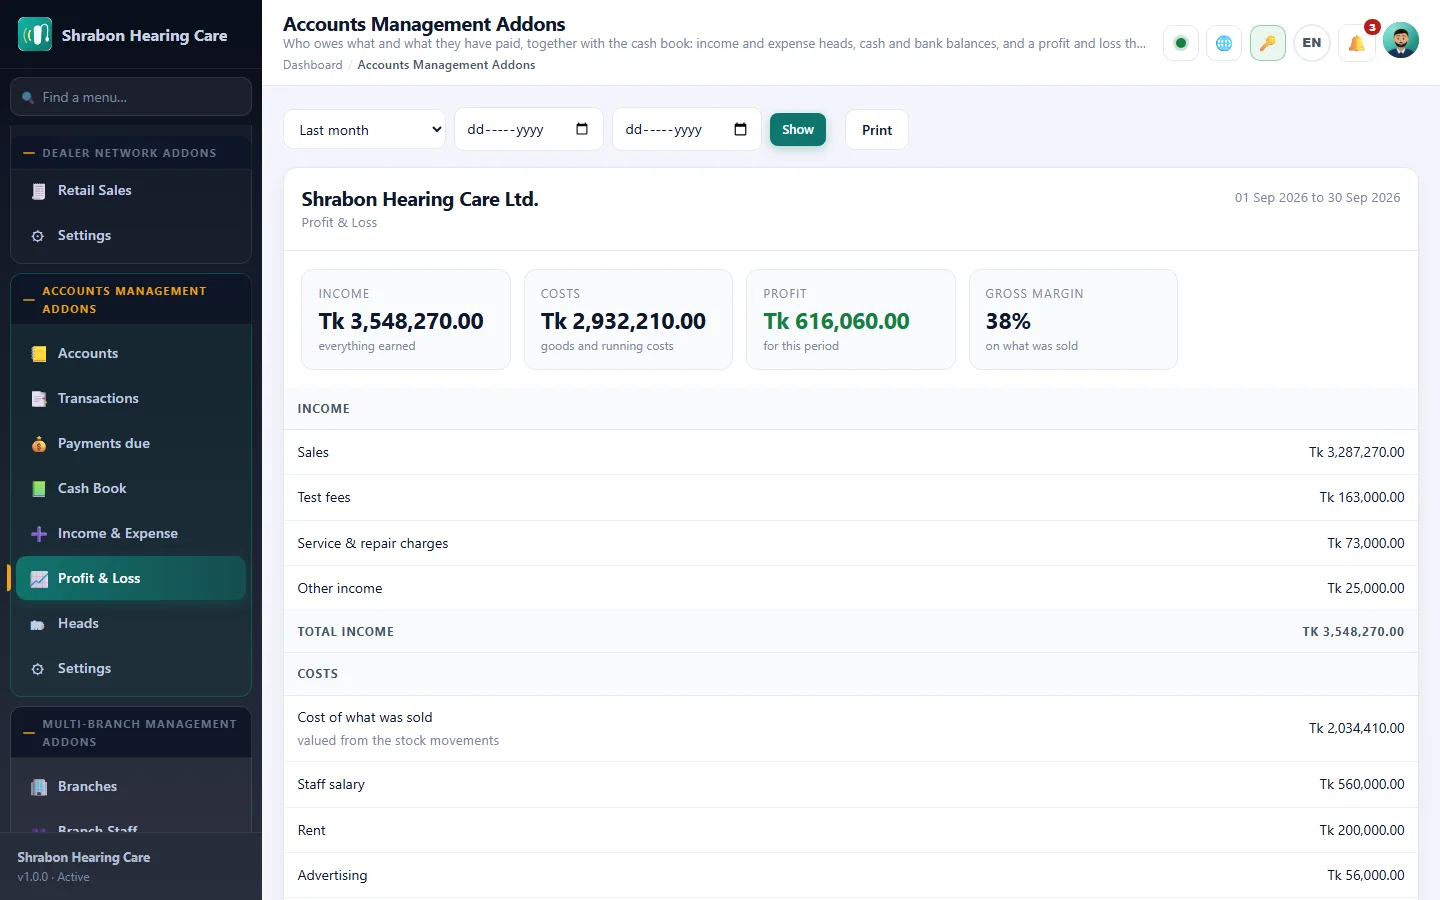This screenshot has width=1440, height=900.
Task: Open the Branches building icon
Action: point(39,787)
